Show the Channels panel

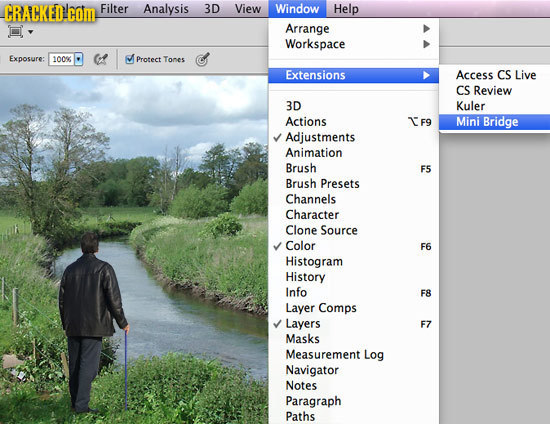click(x=354, y=199)
